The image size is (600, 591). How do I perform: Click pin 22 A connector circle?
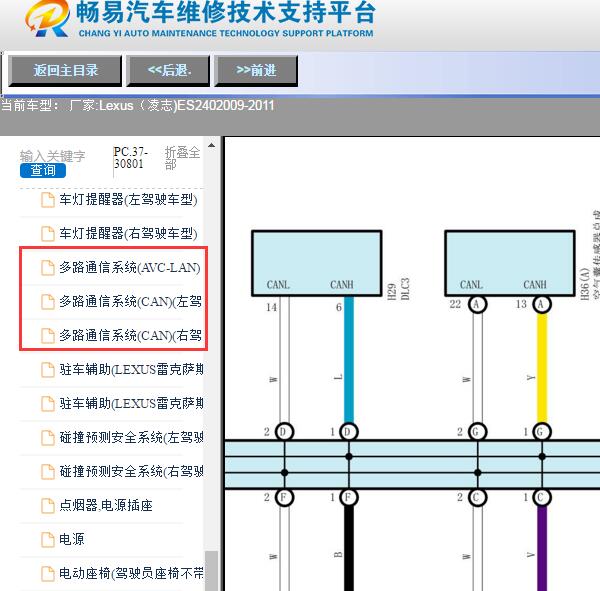pos(477,305)
